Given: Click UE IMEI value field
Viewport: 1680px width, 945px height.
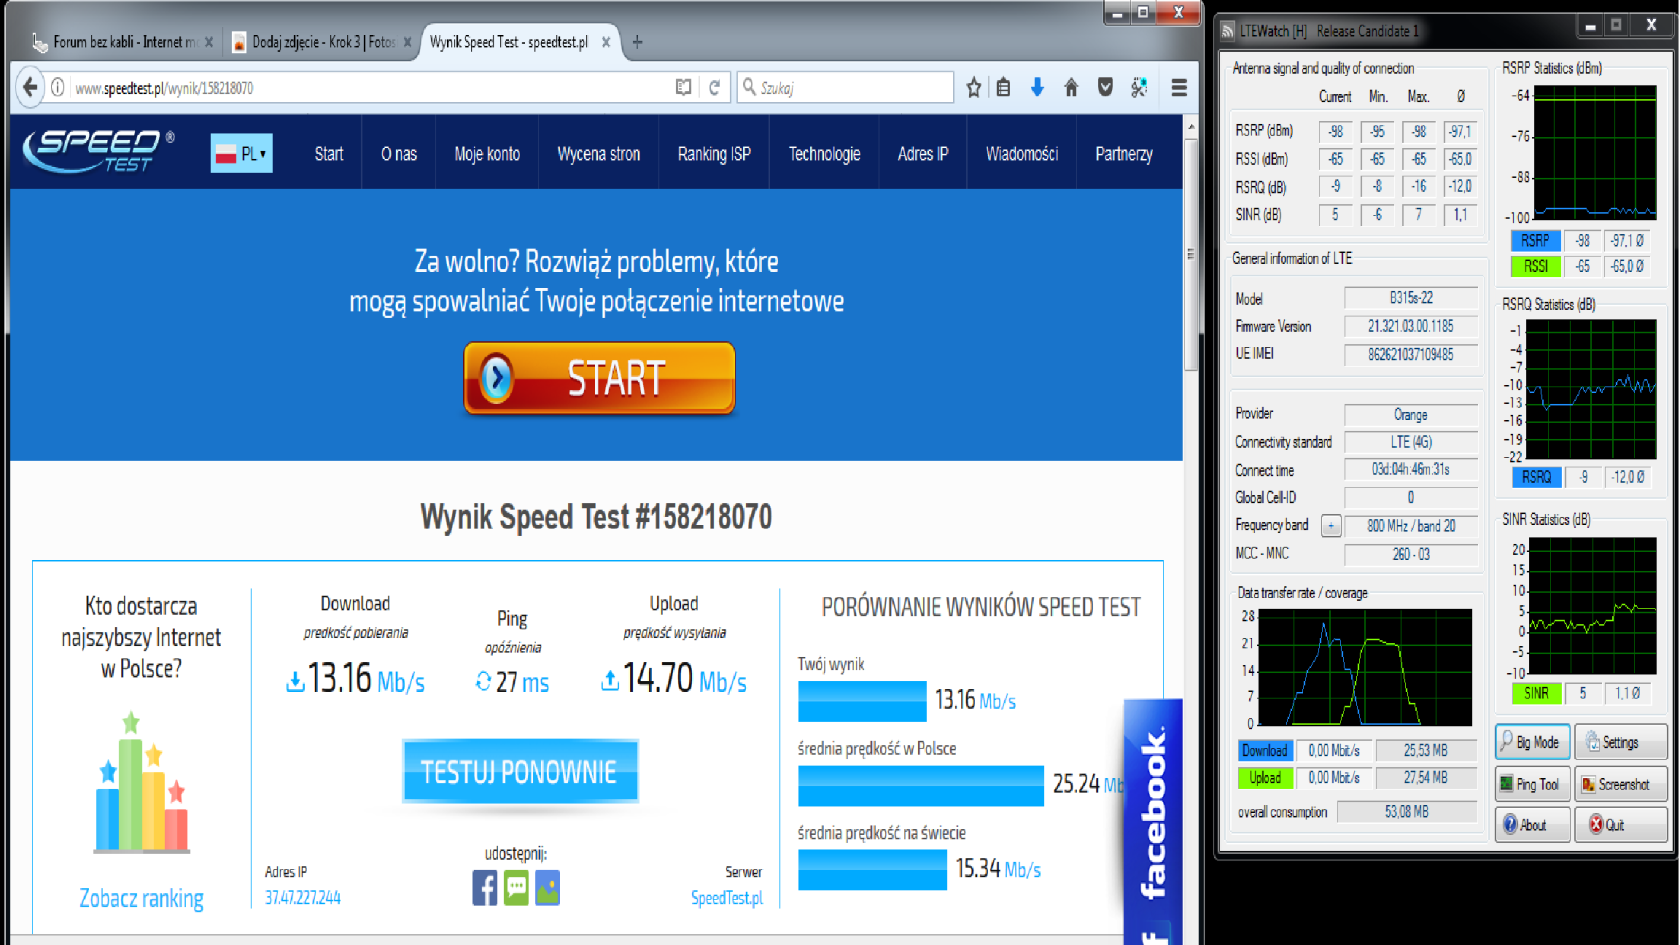Looking at the screenshot, I should click(1411, 354).
